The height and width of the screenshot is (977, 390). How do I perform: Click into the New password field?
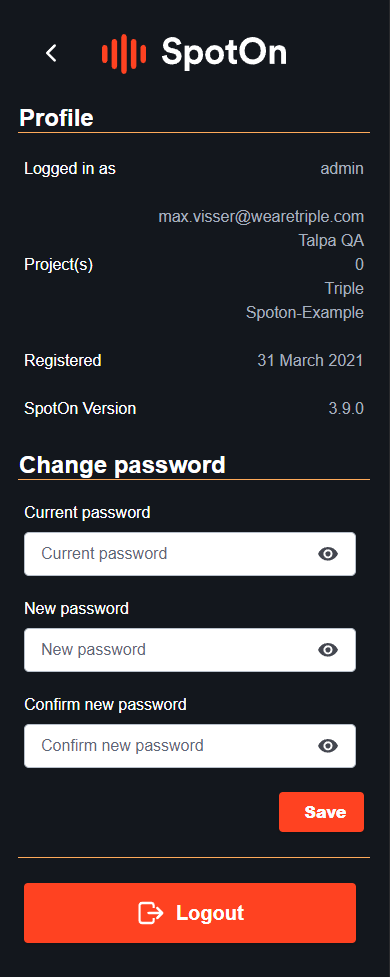pos(190,650)
